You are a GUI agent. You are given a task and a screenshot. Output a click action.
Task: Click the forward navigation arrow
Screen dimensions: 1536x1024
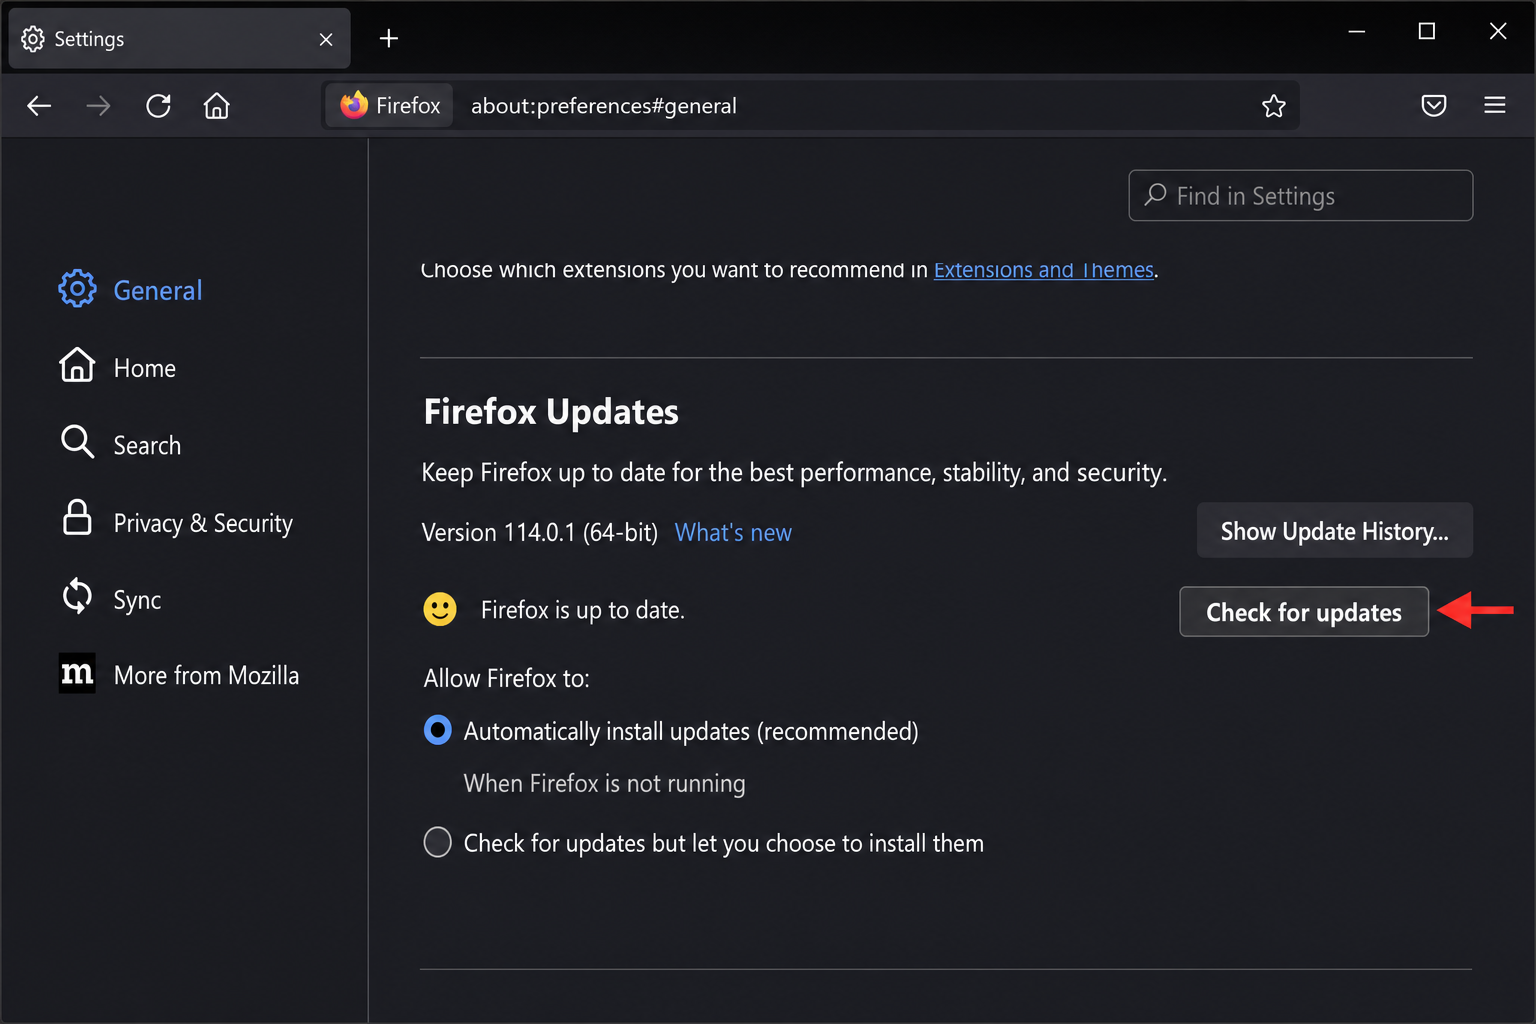pyautogui.click(x=98, y=106)
